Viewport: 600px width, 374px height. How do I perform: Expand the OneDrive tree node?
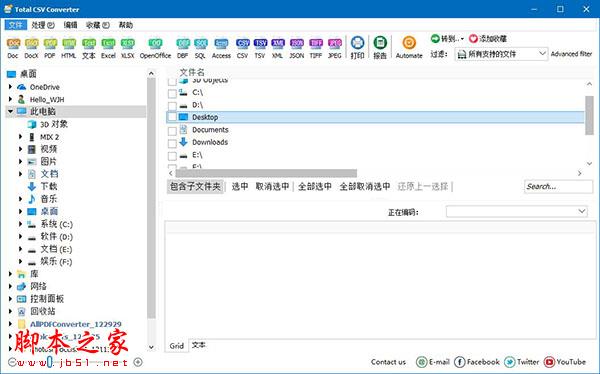[x=11, y=87]
